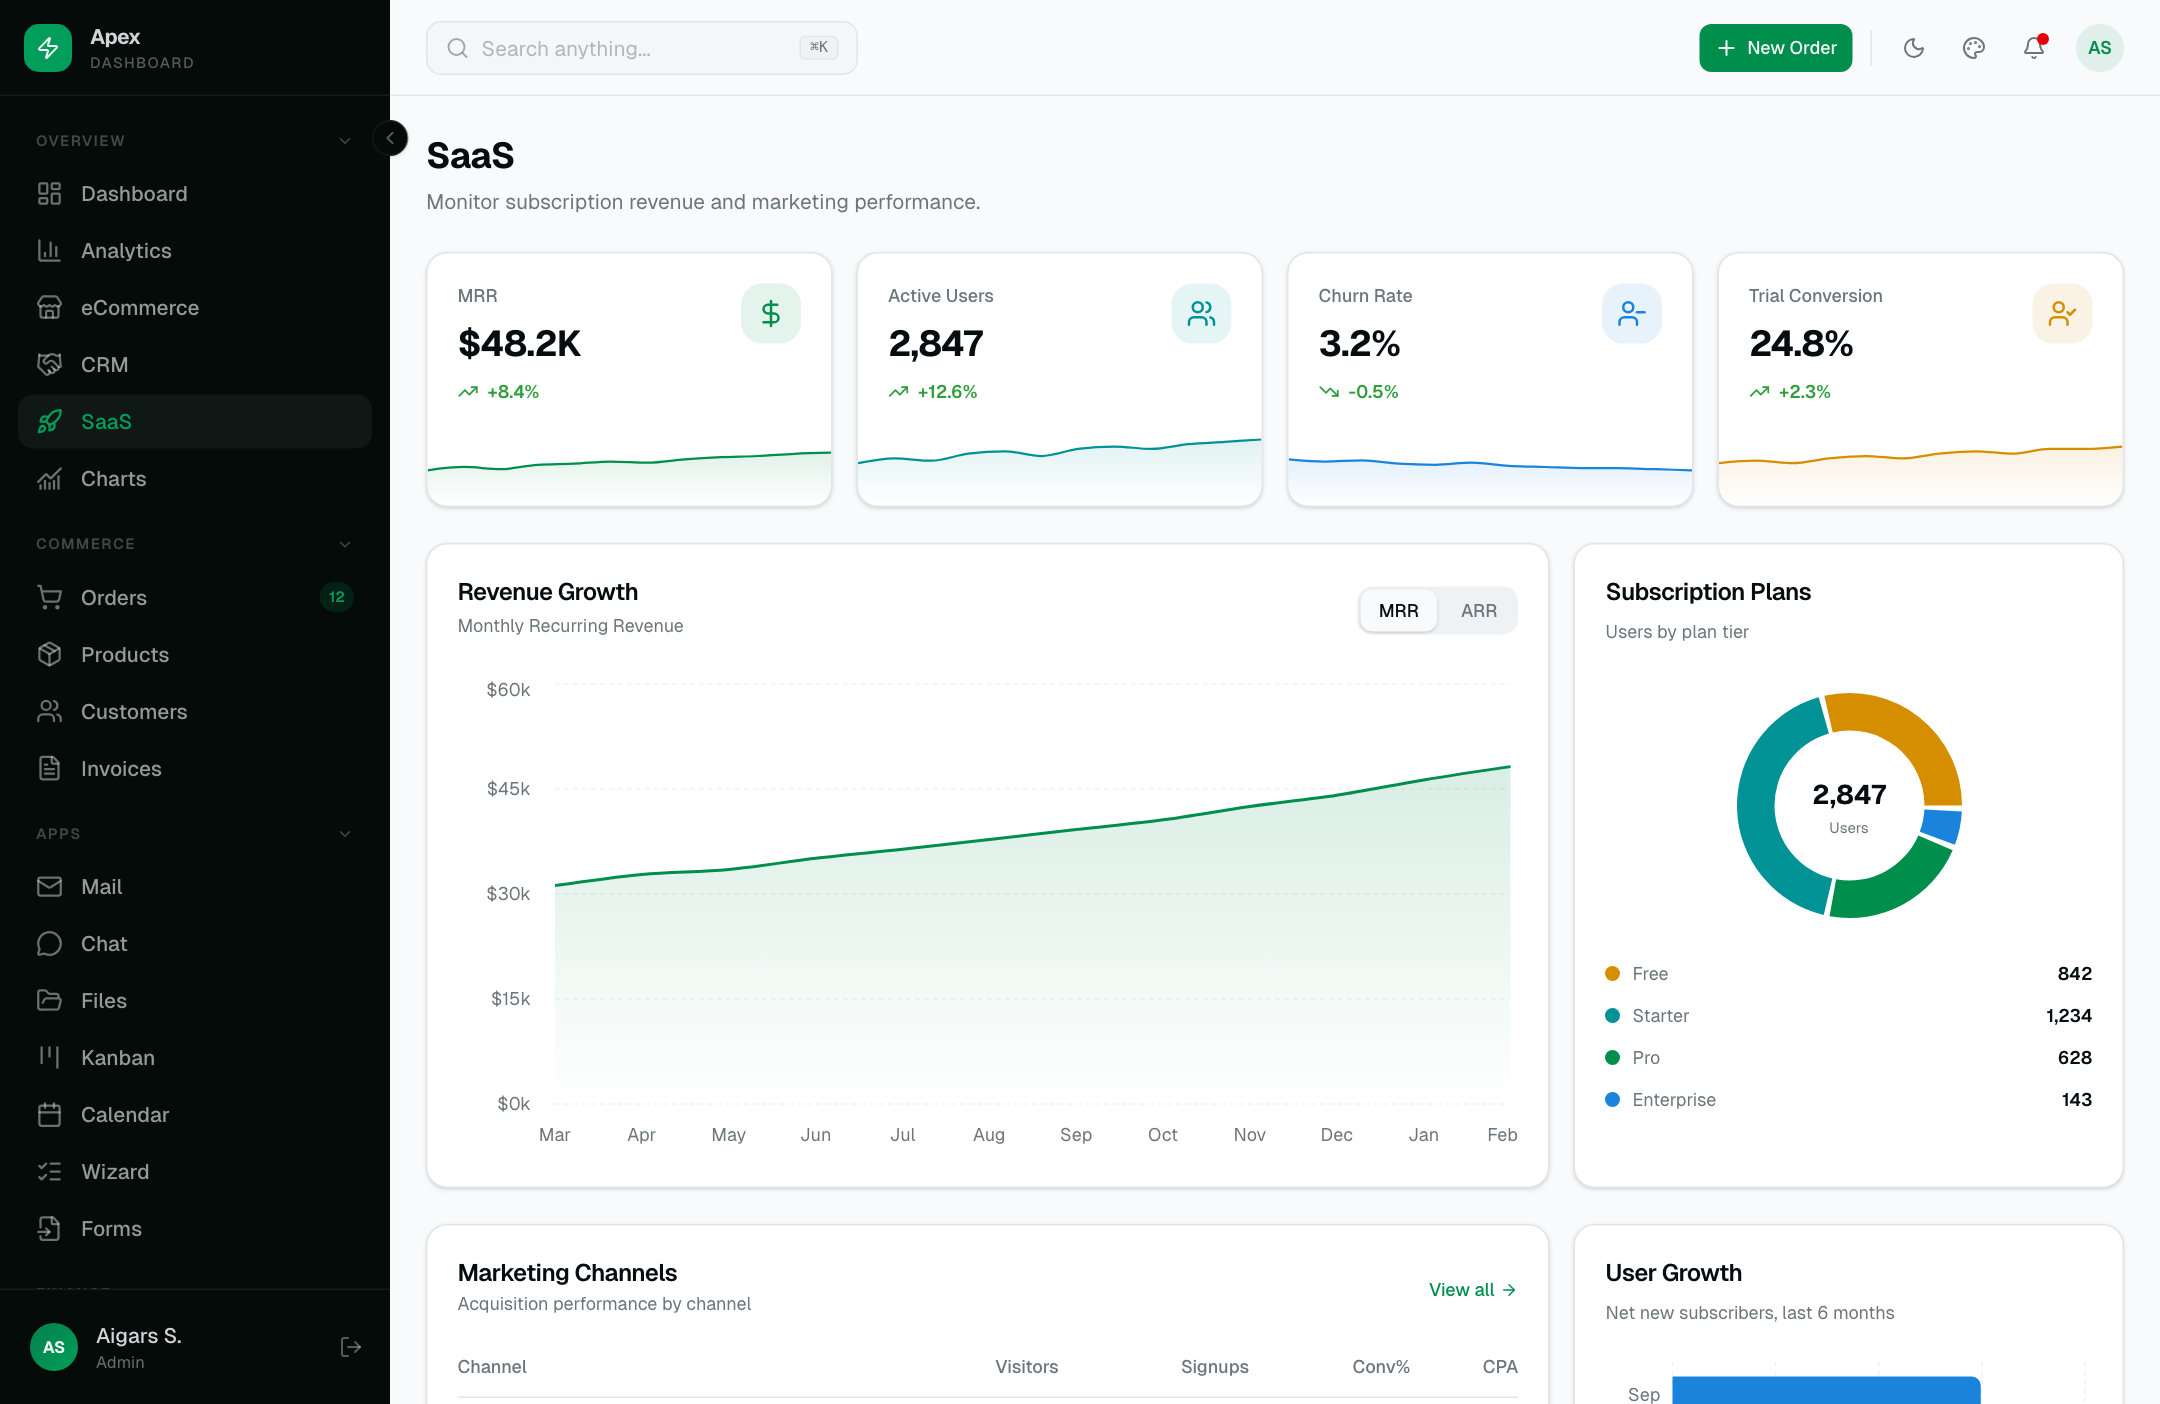
Task: Click the Free count 842
Action: click(x=2075, y=974)
